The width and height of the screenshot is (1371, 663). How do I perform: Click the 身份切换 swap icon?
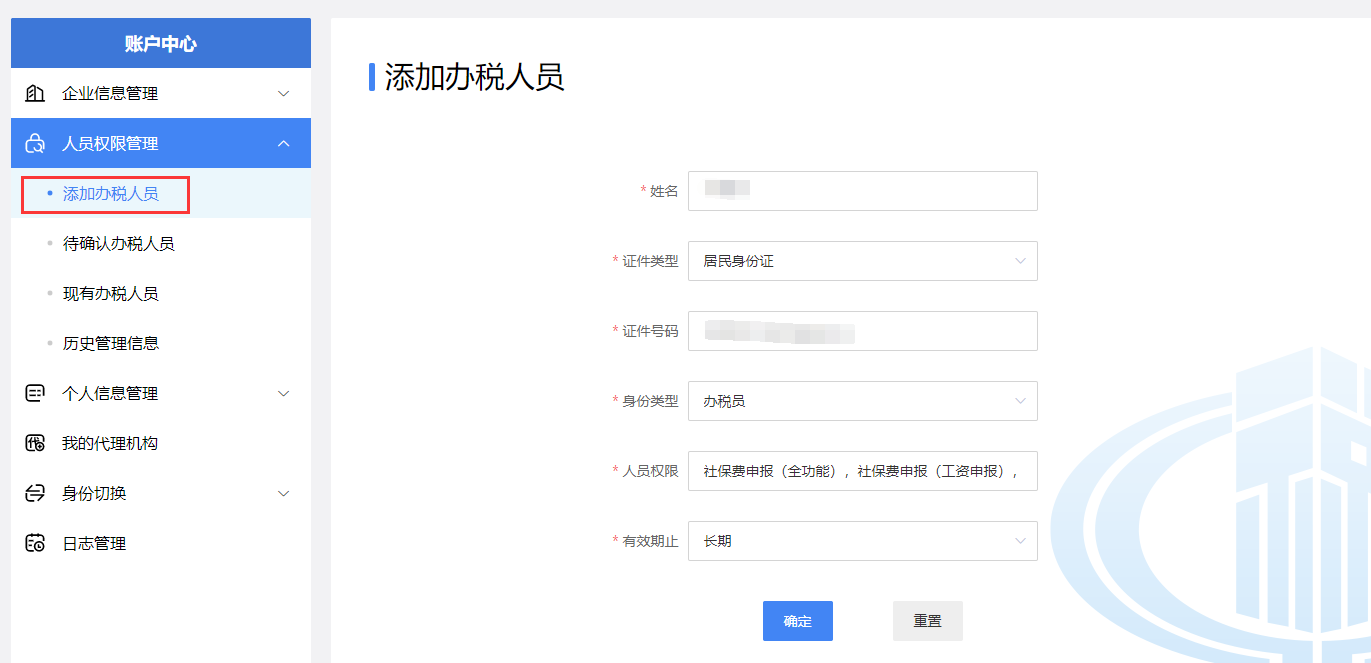click(x=35, y=494)
